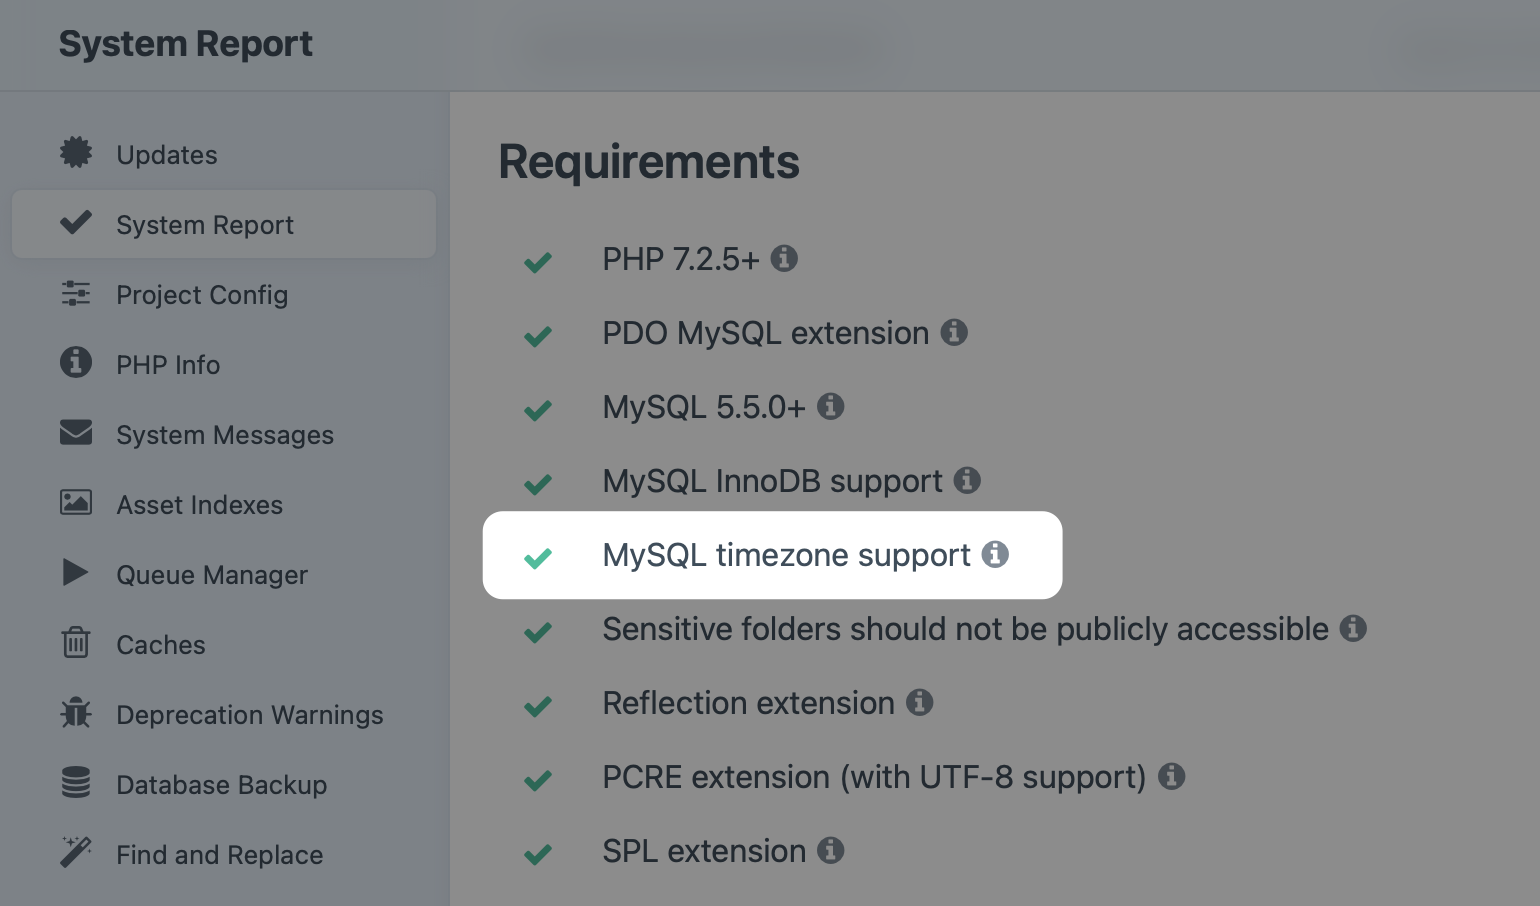
Task: Click the Project Config sliders icon
Action: 76,293
